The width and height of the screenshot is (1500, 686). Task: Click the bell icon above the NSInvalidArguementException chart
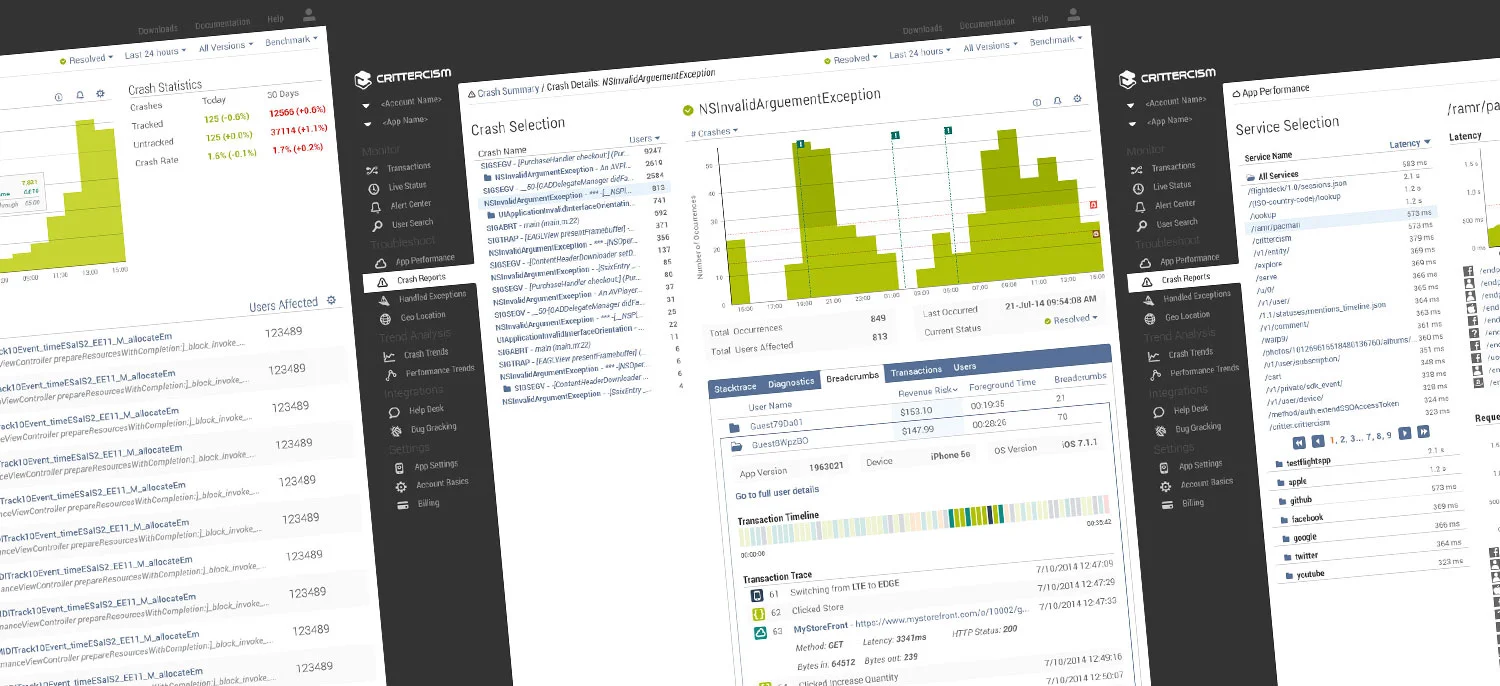coord(1057,101)
